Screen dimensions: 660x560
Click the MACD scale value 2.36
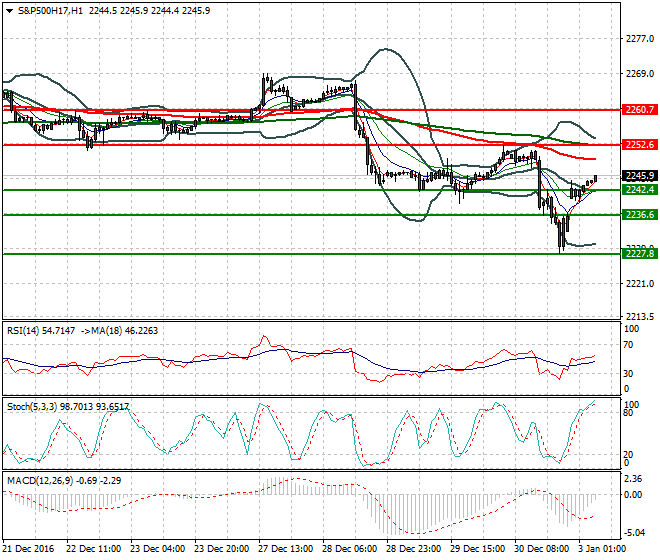pos(633,479)
